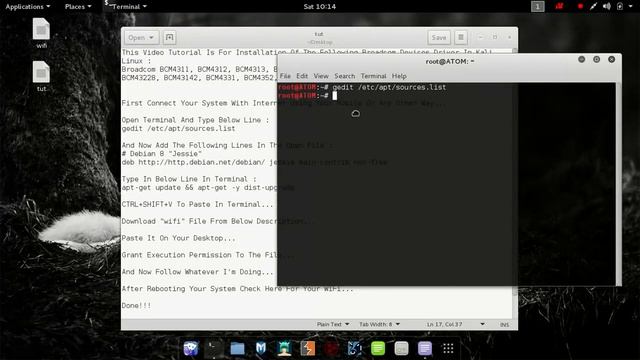Open the volume control icon
Image resolution: width=640 pixels, height=360 pixels.
click(x=607, y=6)
